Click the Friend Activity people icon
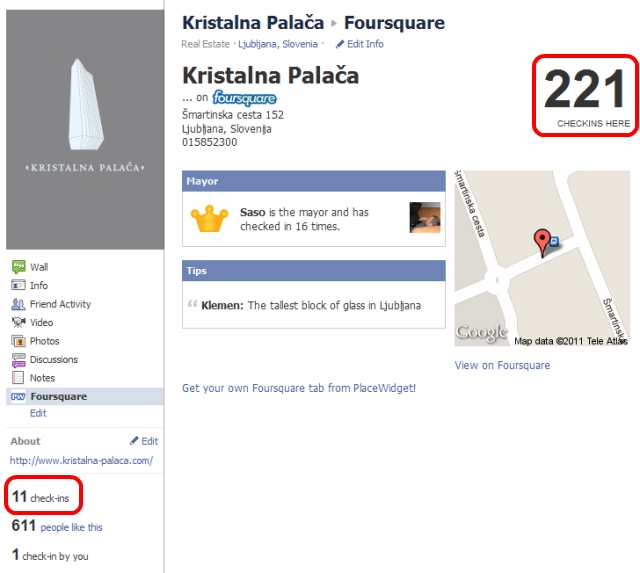This screenshot has height=573, width=640. (x=18, y=304)
